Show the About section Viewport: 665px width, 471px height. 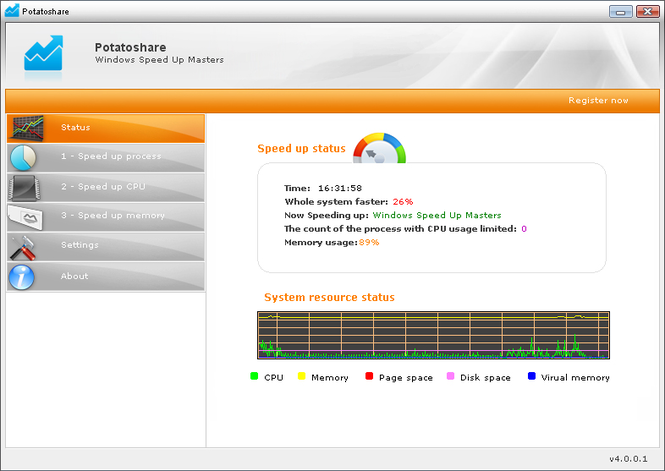[x=106, y=276]
